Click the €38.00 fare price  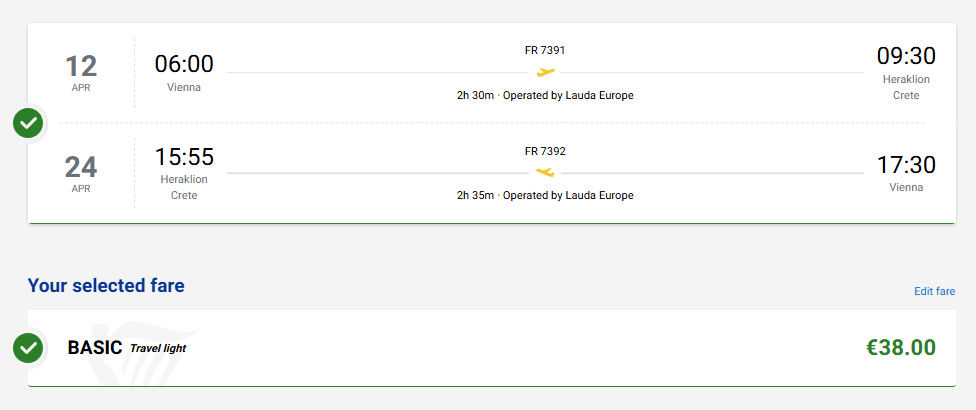900,348
